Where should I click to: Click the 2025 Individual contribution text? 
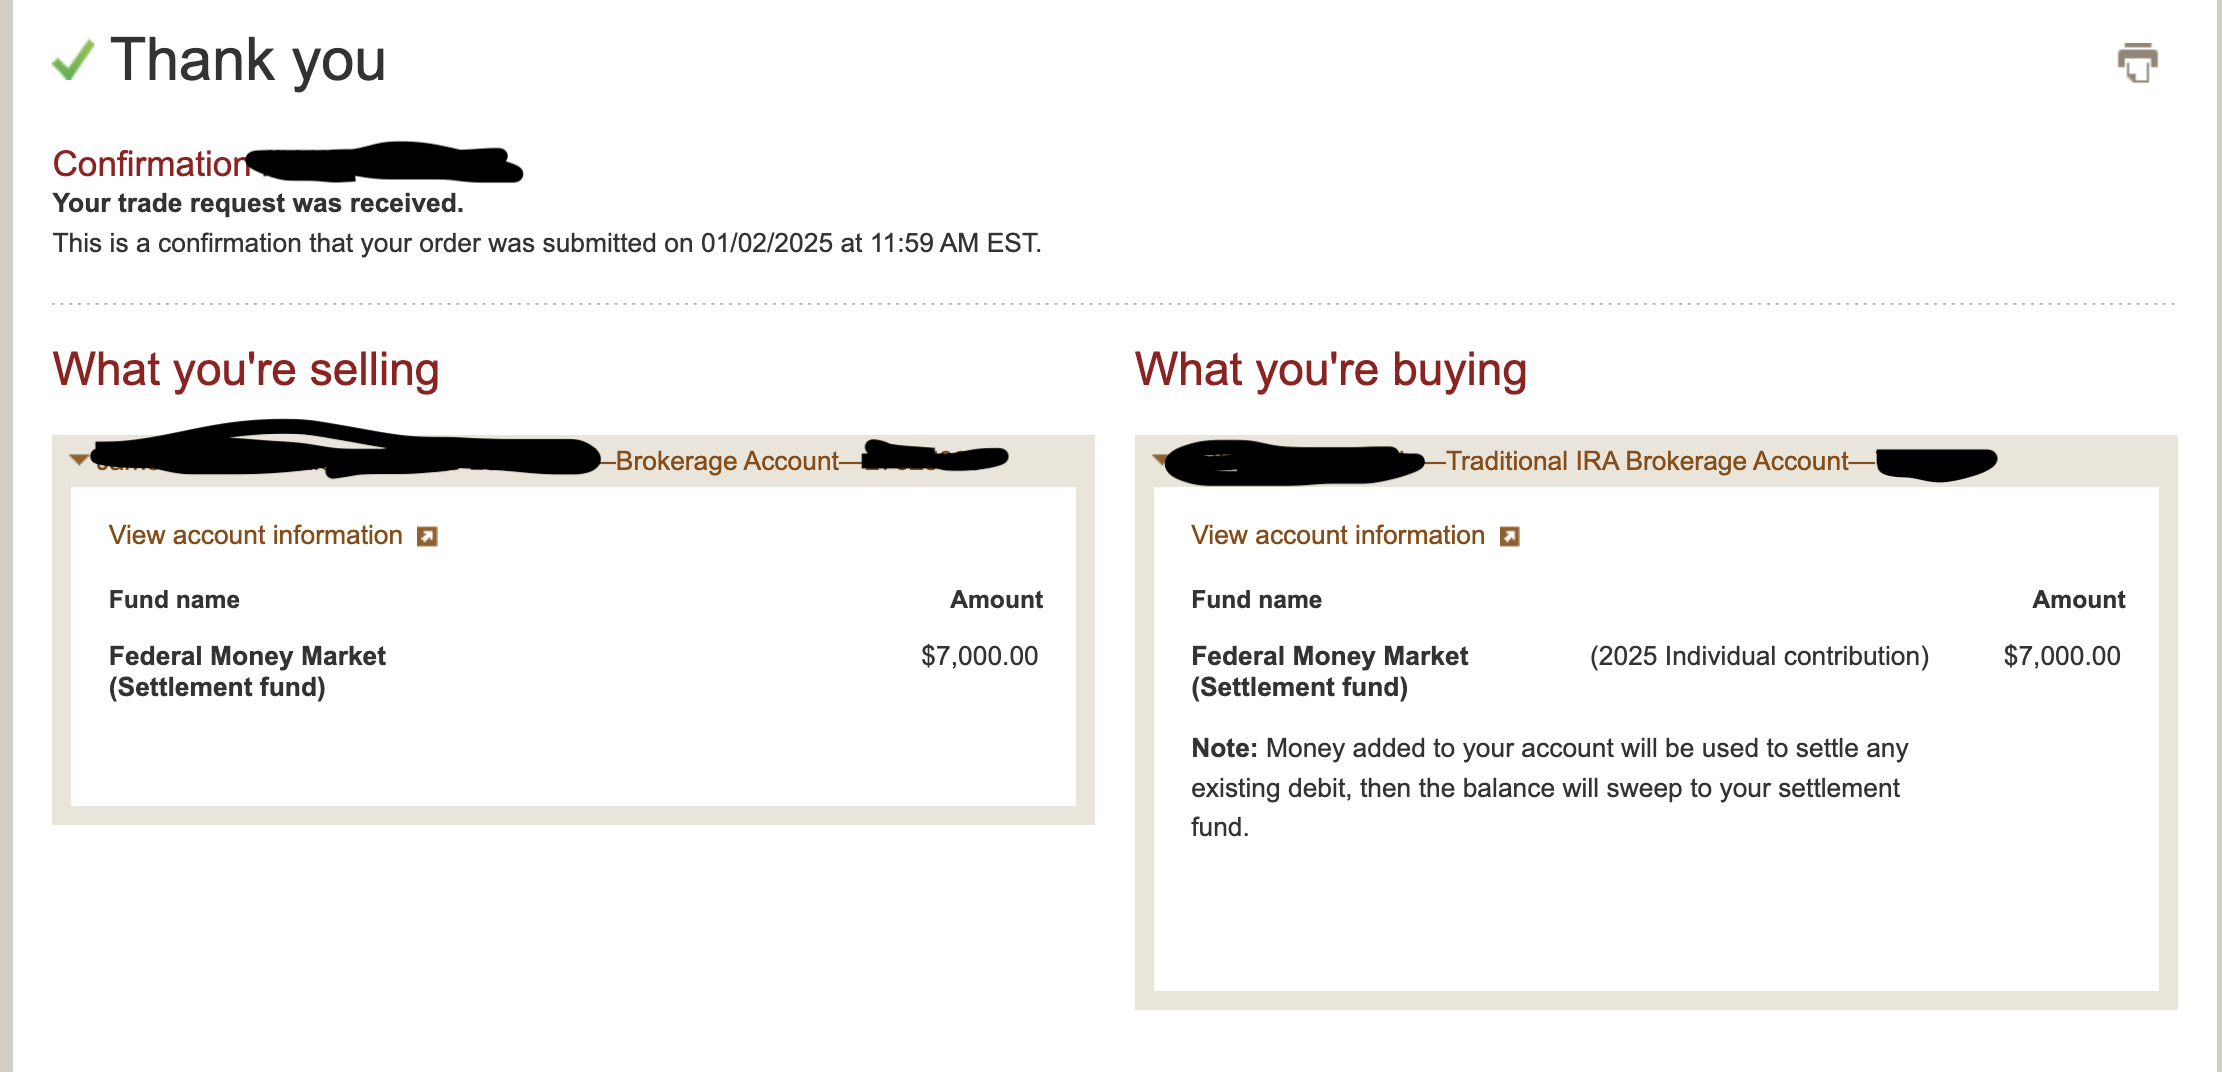pos(1759,656)
